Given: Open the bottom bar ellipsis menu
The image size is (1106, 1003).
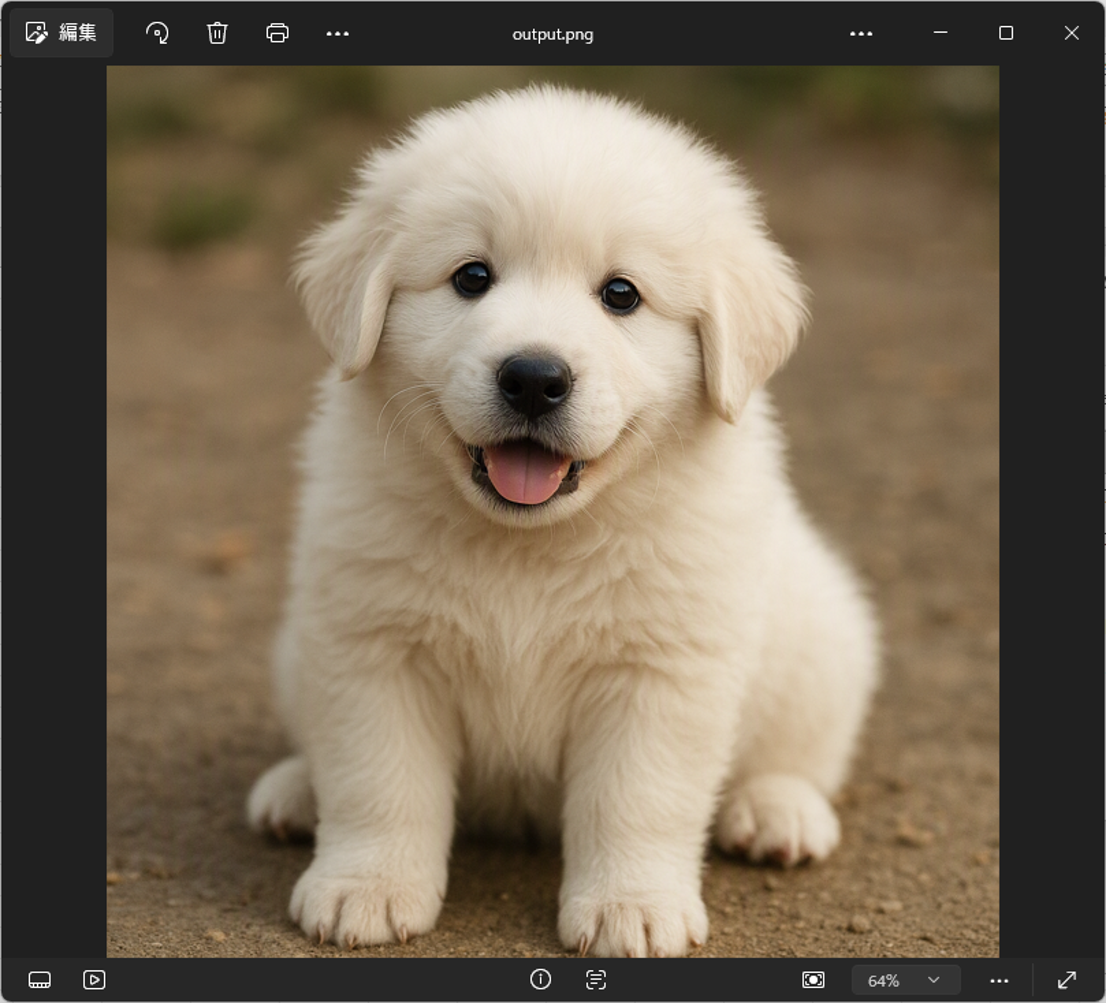Looking at the screenshot, I should 999,980.
